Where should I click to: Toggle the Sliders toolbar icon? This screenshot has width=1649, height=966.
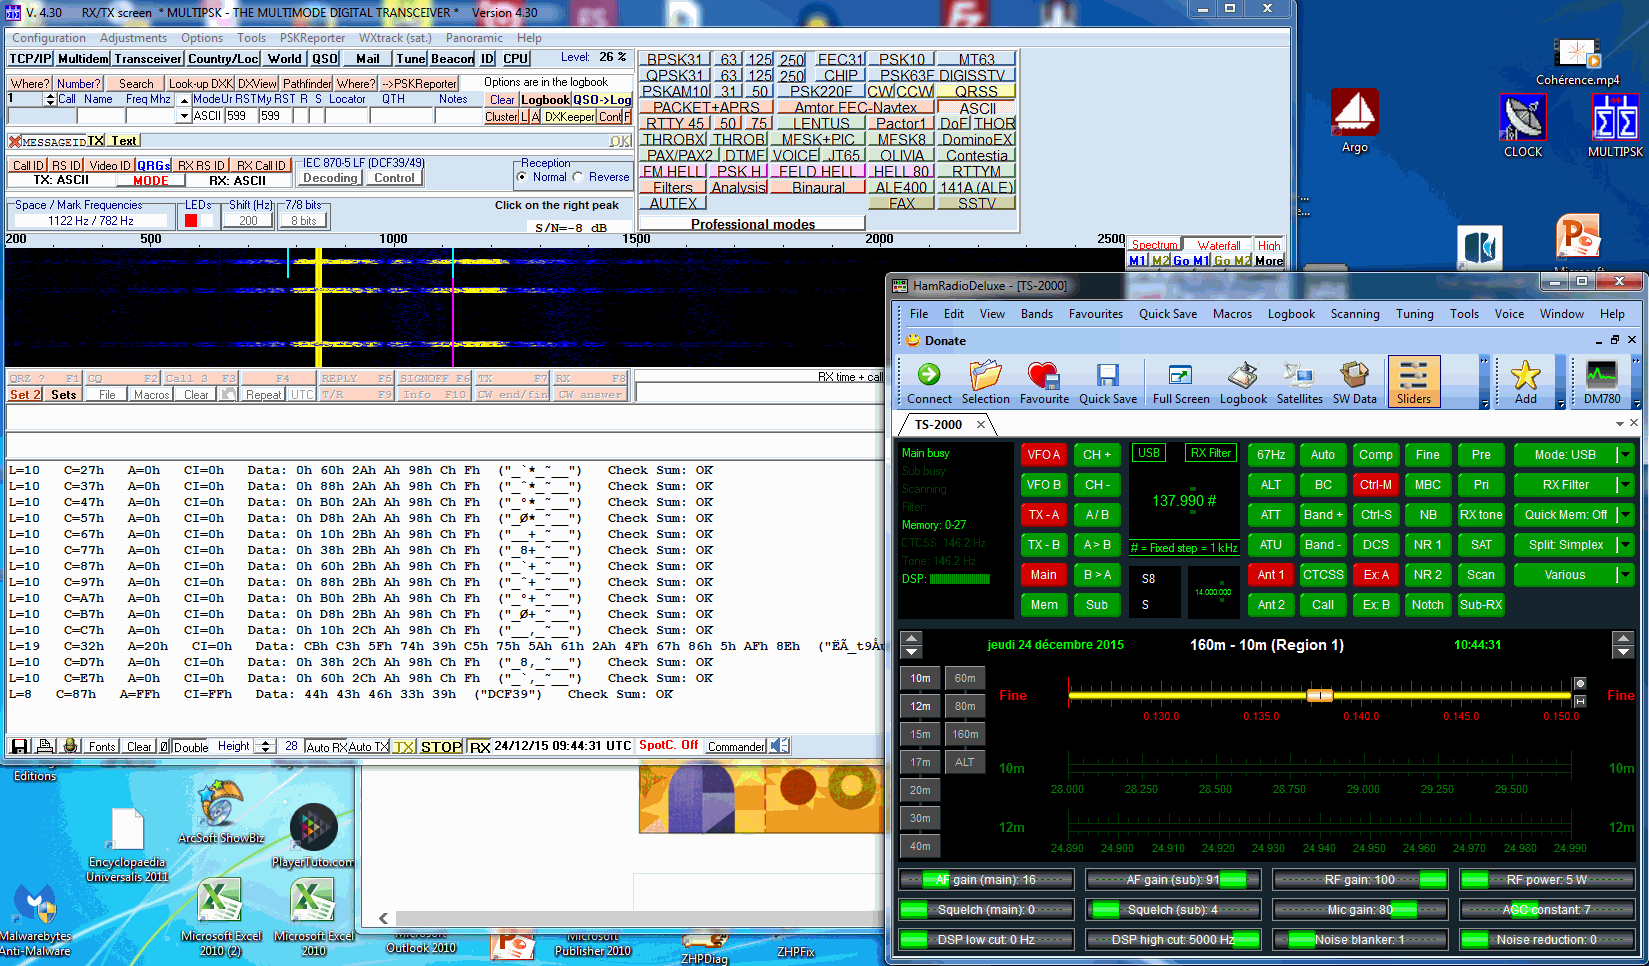coord(1413,381)
